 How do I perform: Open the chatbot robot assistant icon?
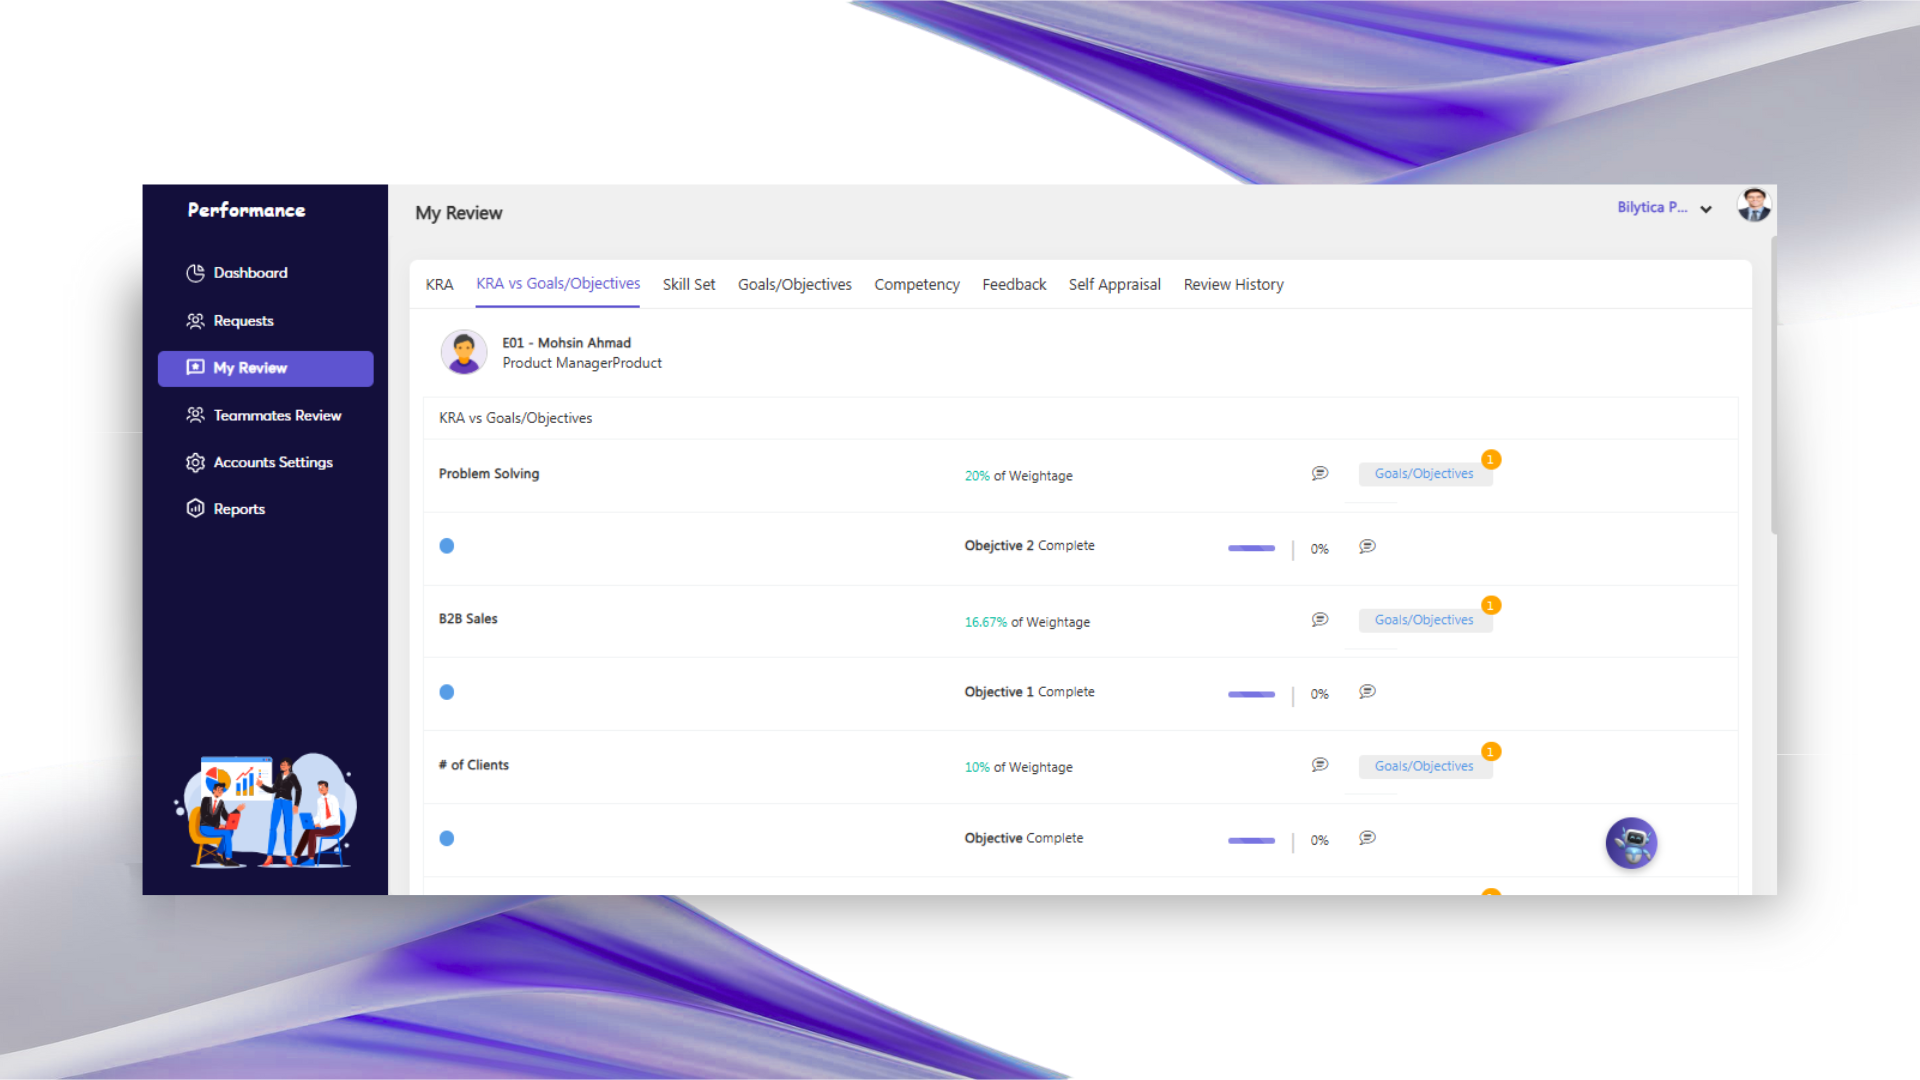click(1631, 843)
